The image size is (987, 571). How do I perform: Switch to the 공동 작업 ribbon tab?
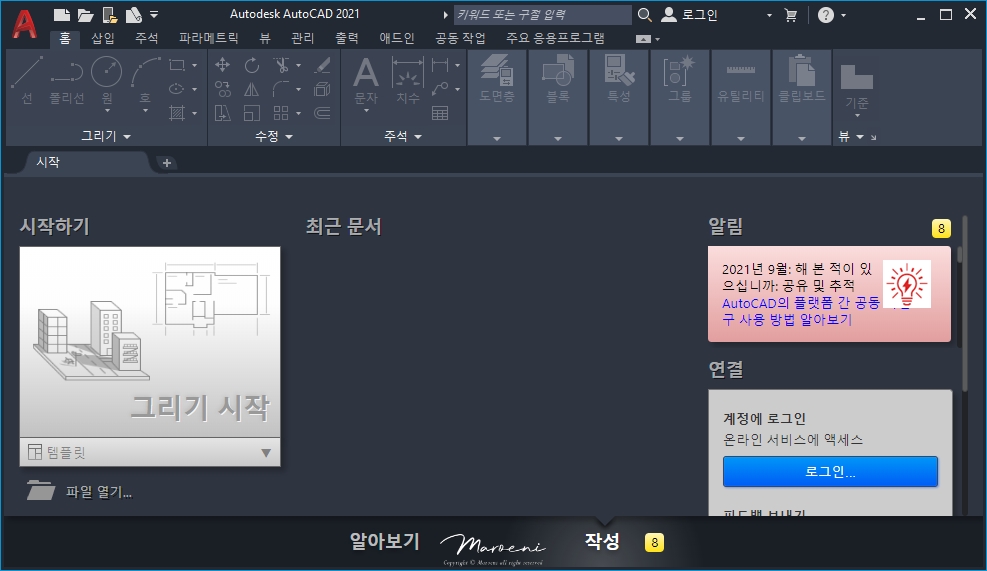pyautogui.click(x=461, y=38)
